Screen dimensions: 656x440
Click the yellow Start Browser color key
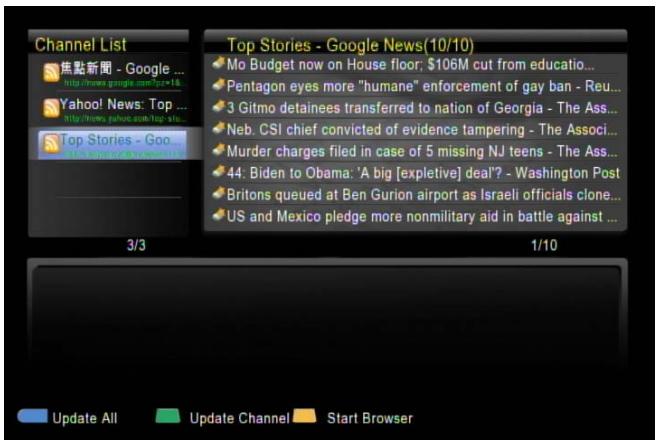305,416
